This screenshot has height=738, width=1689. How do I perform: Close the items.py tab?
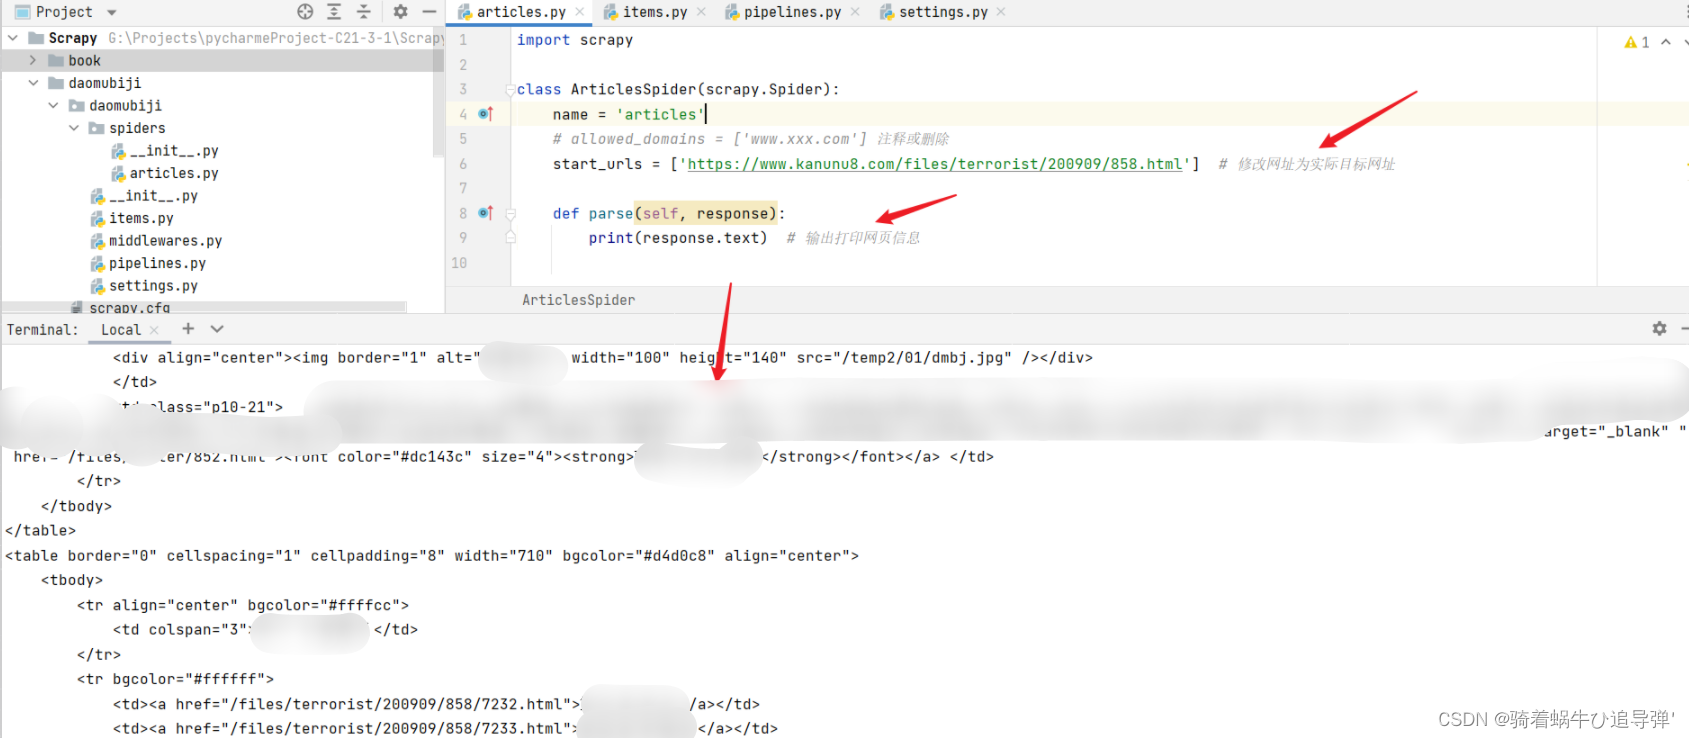click(701, 12)
